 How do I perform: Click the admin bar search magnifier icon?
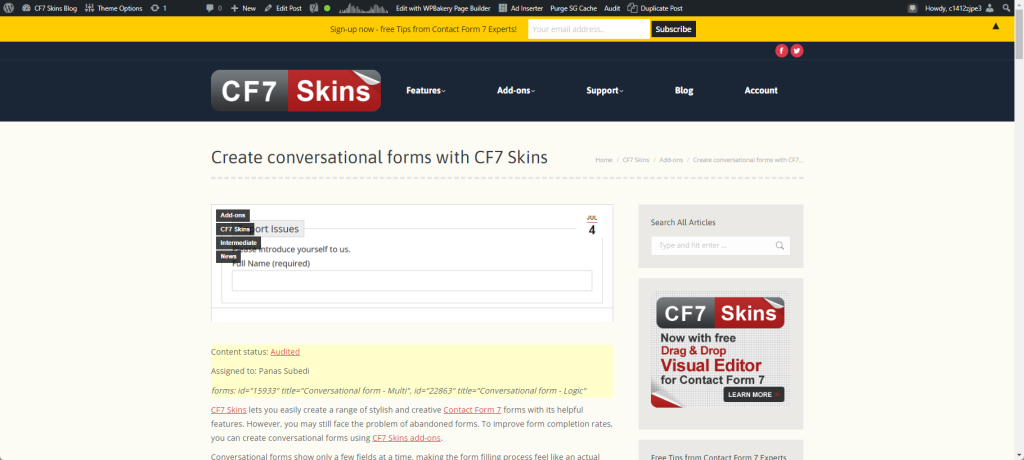(1006, 7)
